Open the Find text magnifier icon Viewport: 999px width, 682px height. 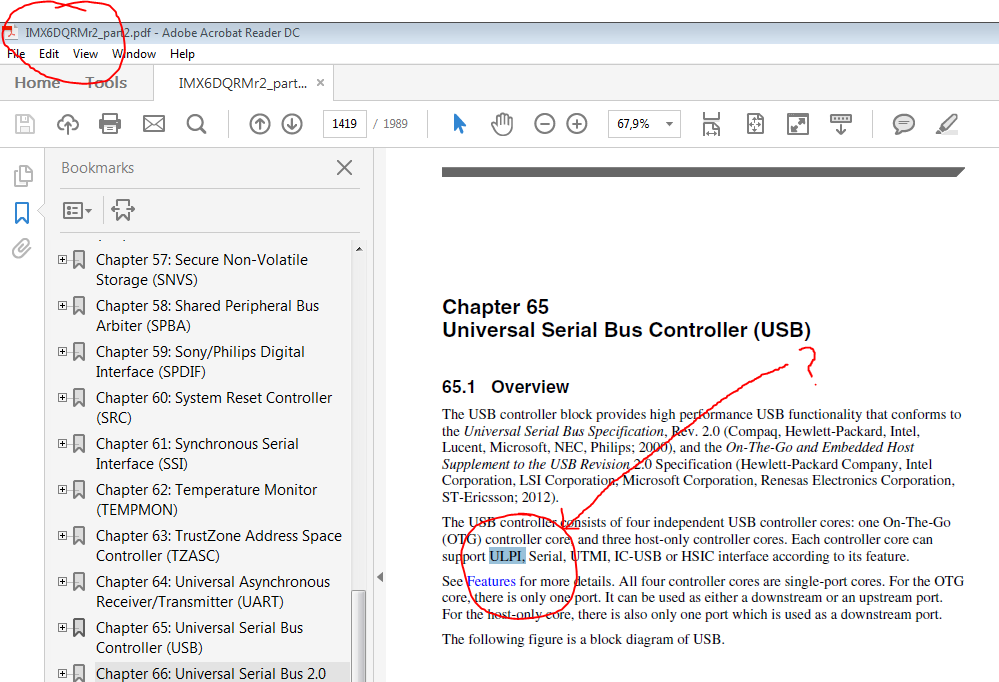pos(196,124)
